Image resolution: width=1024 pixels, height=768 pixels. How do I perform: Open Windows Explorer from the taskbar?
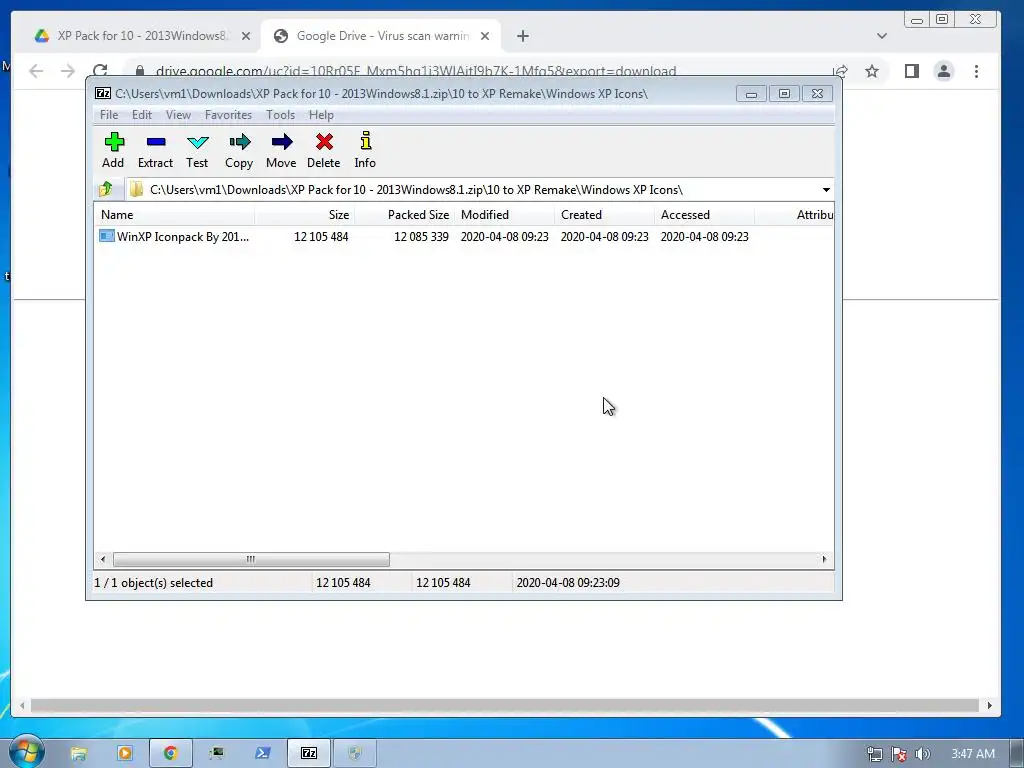(x=79, y=754)
